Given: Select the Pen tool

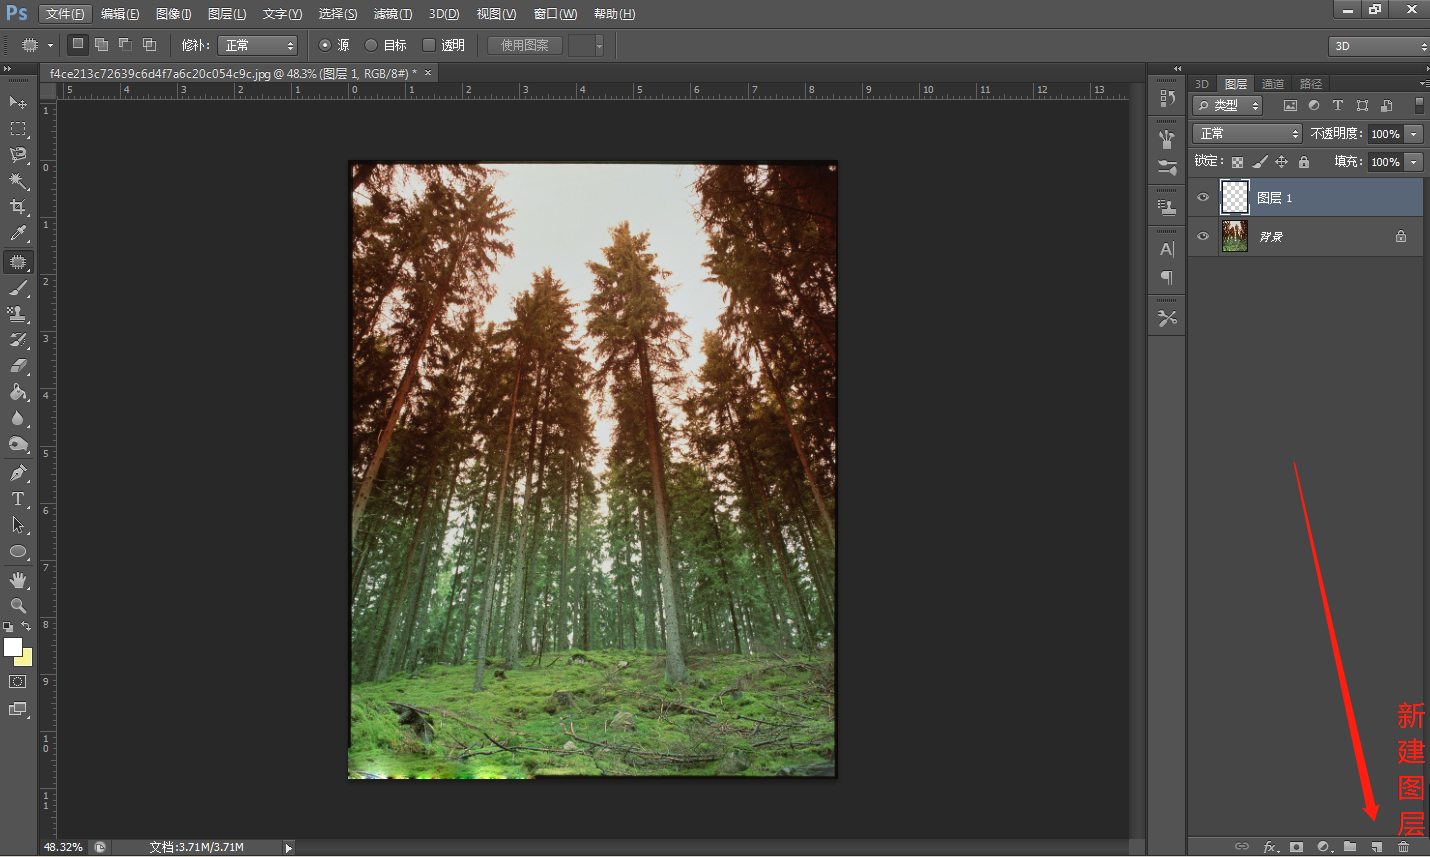Looking at the screenshot, I should [x=18, y=473].
